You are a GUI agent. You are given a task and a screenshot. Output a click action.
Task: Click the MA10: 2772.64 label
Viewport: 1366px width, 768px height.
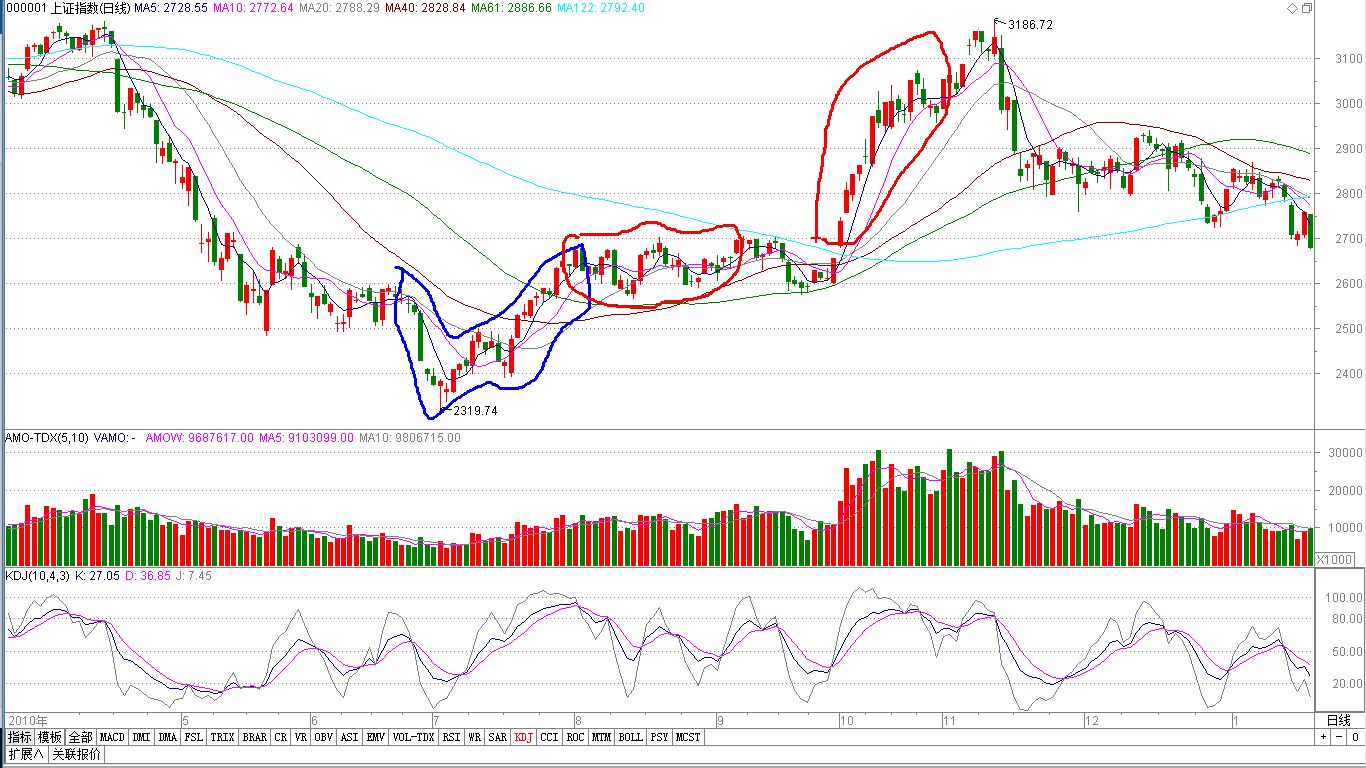coord(254,8)
